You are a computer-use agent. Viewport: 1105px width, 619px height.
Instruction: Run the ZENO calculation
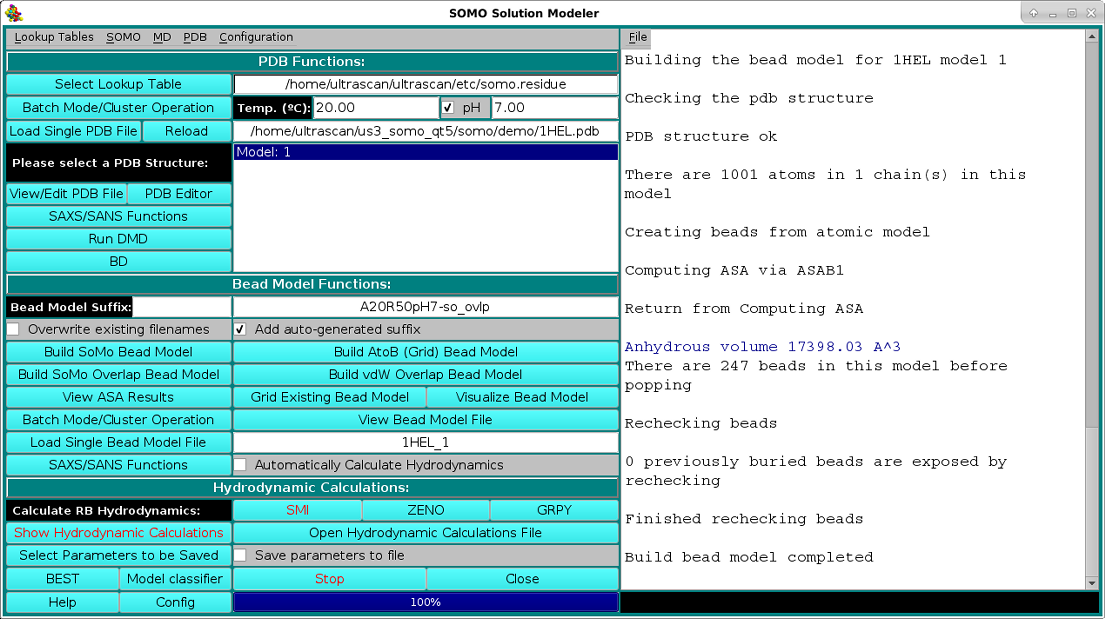426,510
